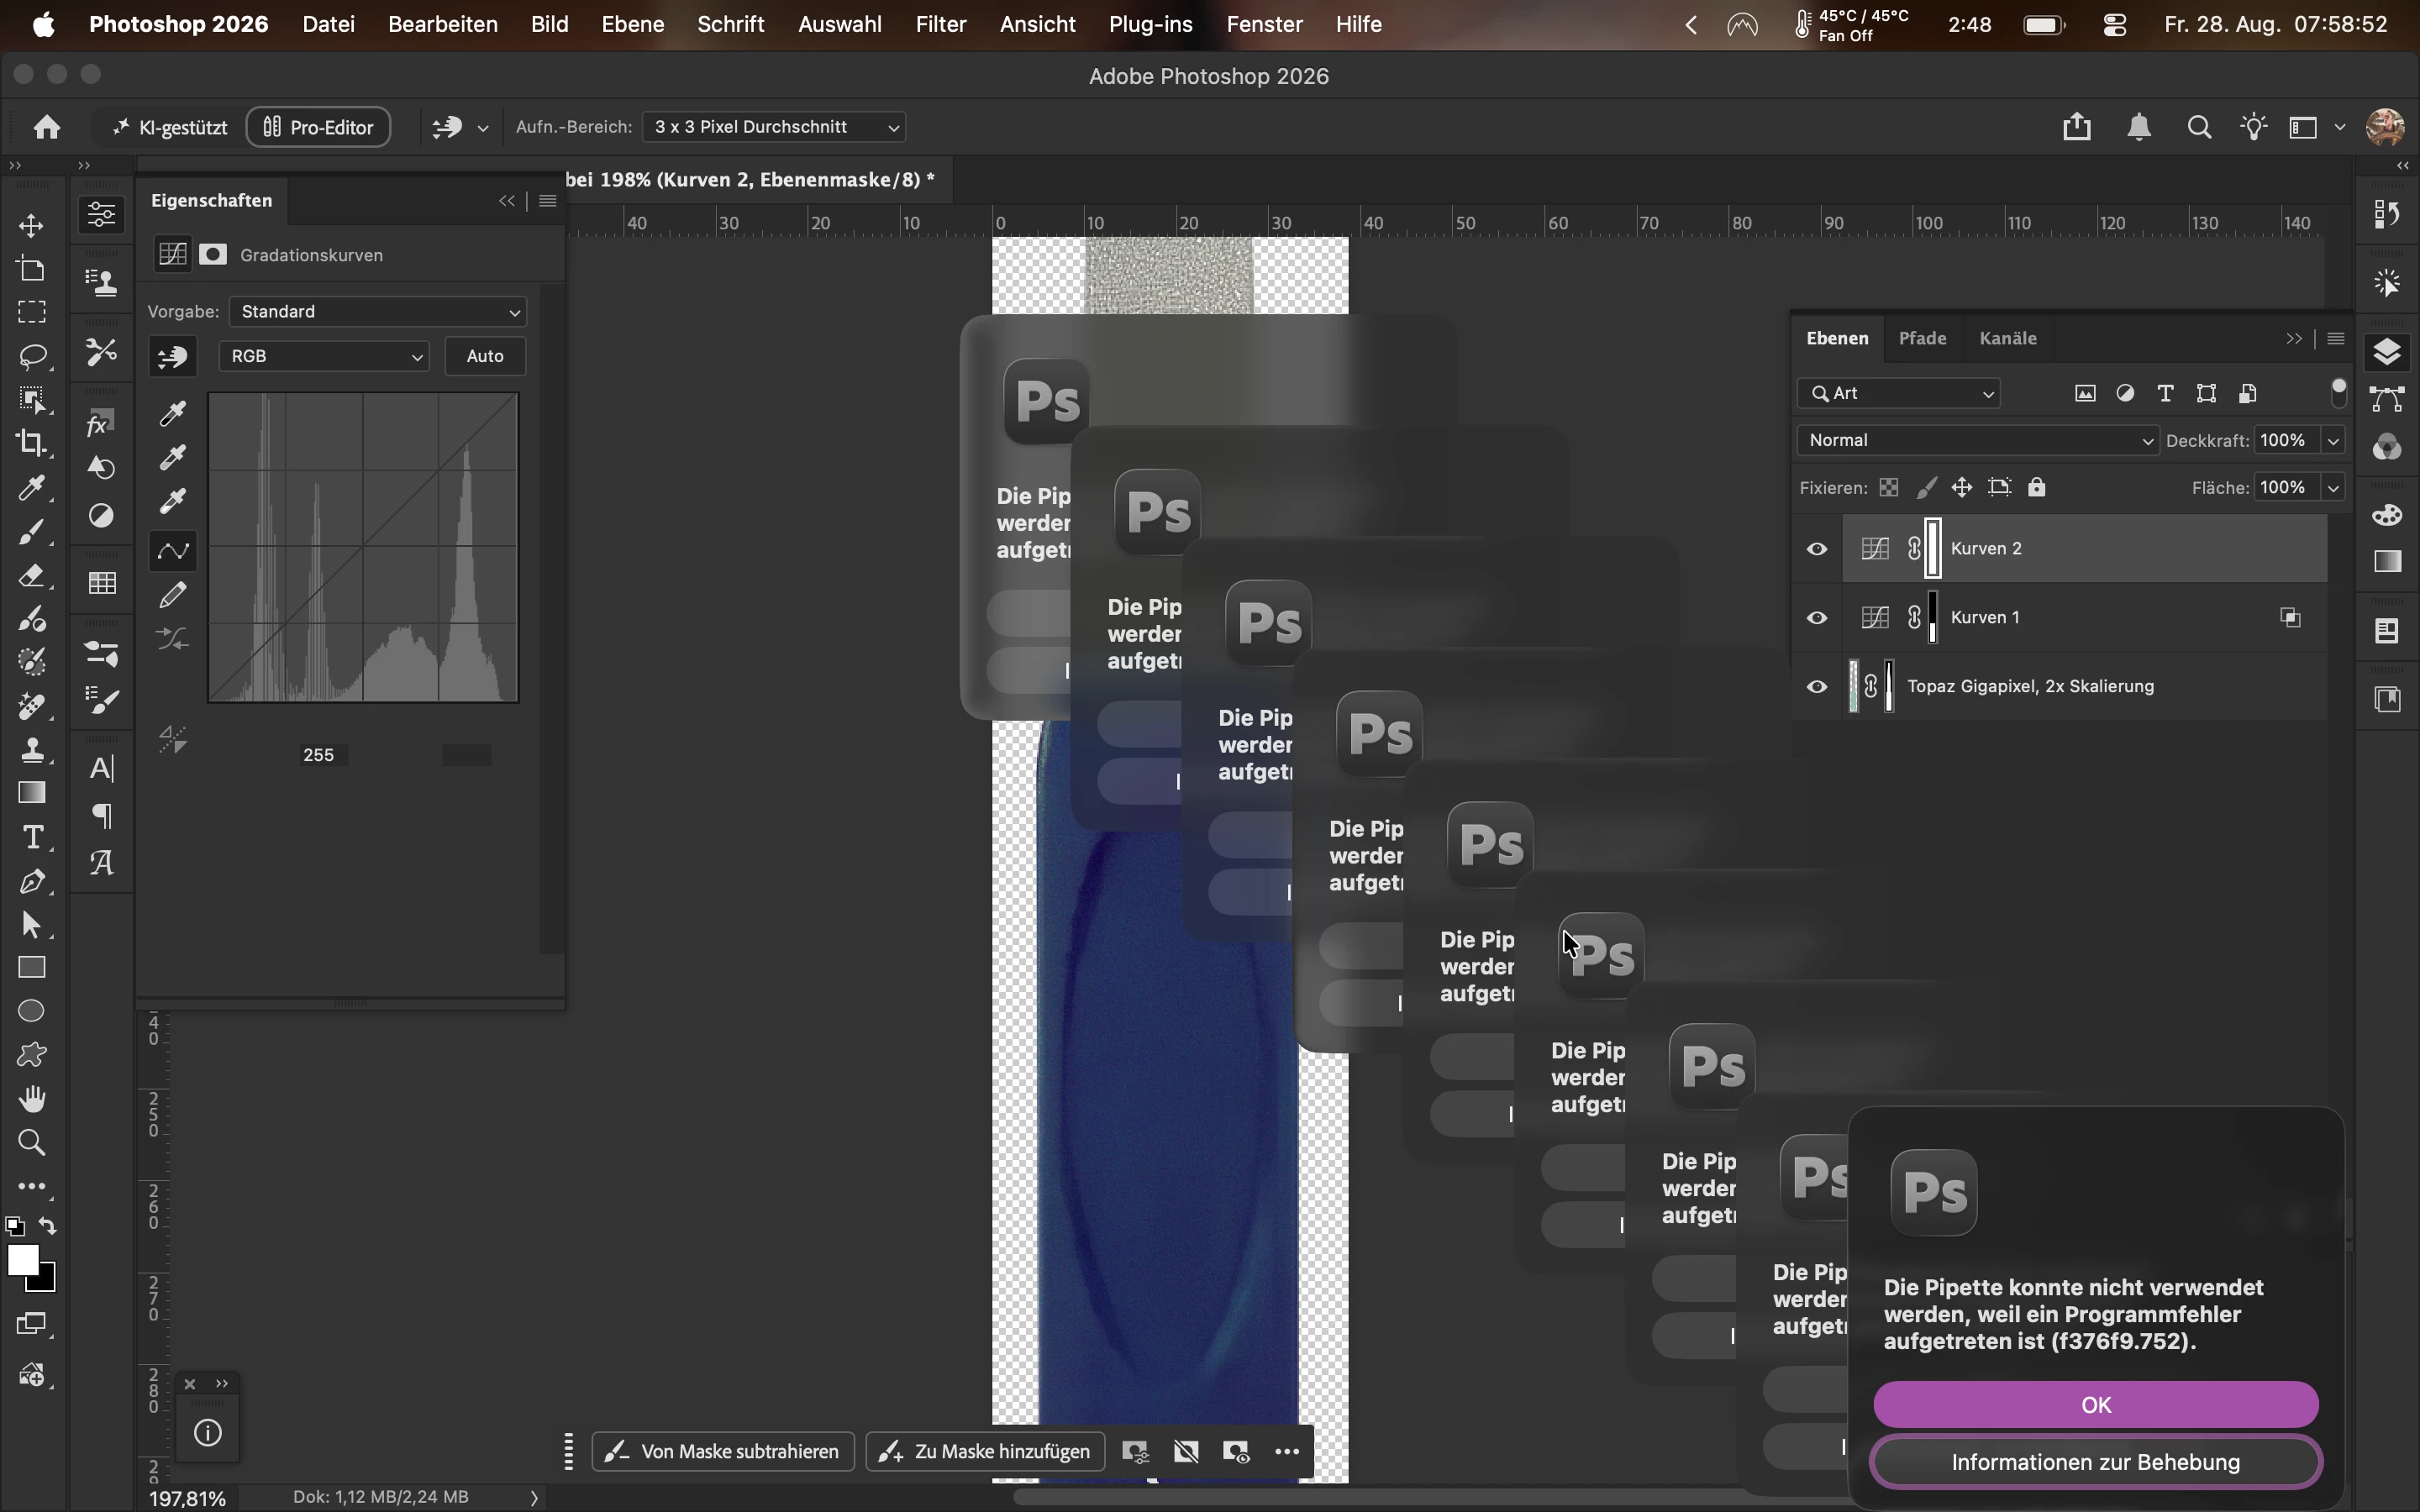Open the Bearbeiten menu
The height and width of the screenshot is (1512, 2420).
(x=443, y=24)
